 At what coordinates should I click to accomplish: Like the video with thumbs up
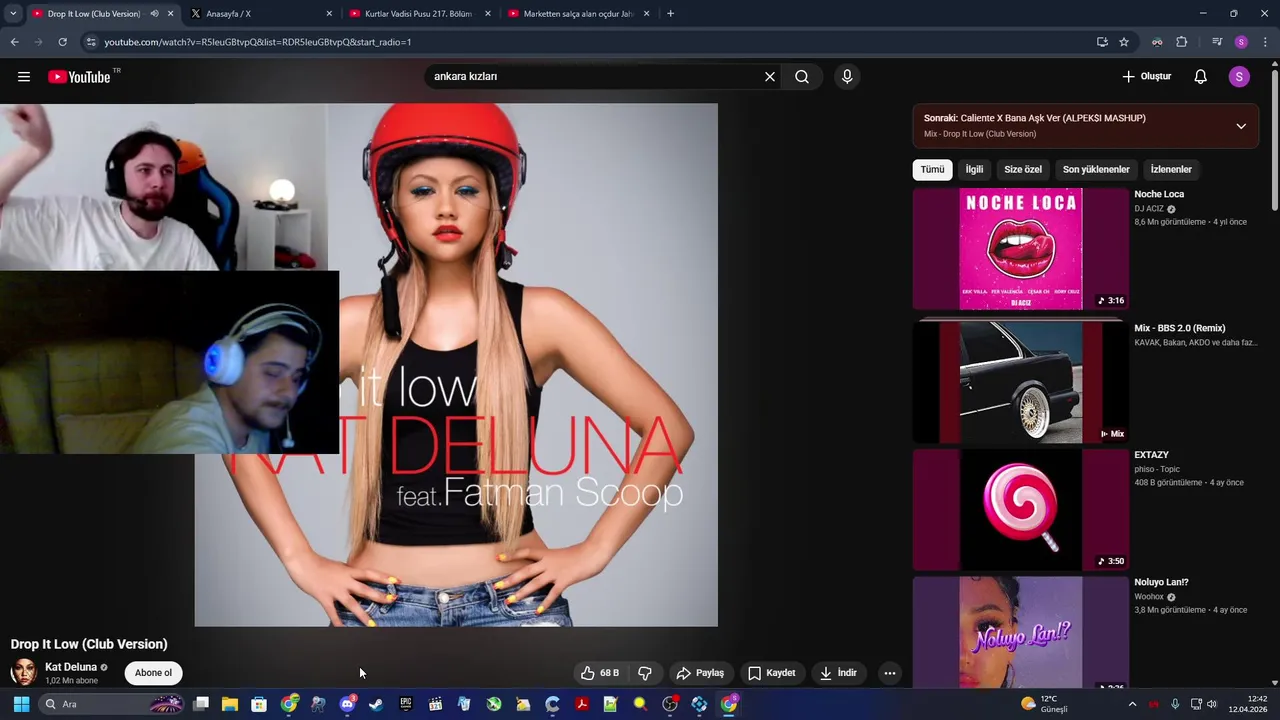[600, 673]
